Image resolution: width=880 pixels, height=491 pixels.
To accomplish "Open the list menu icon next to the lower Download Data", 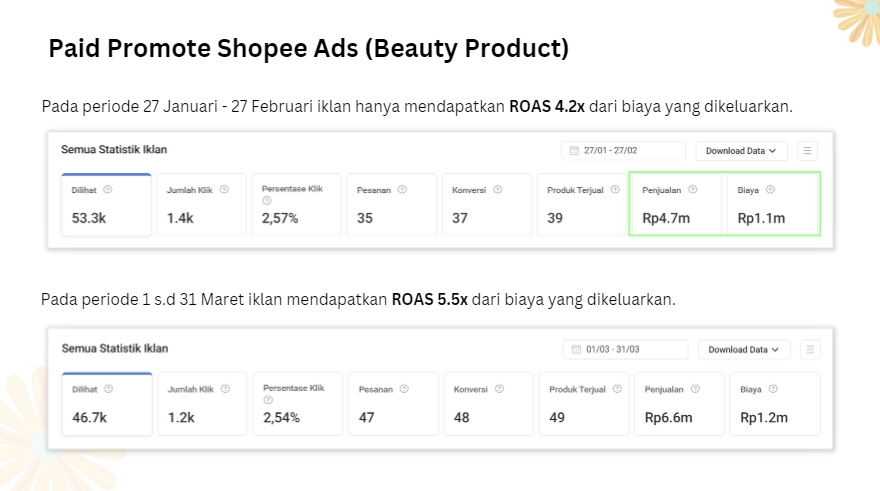I will click(810, 350).
